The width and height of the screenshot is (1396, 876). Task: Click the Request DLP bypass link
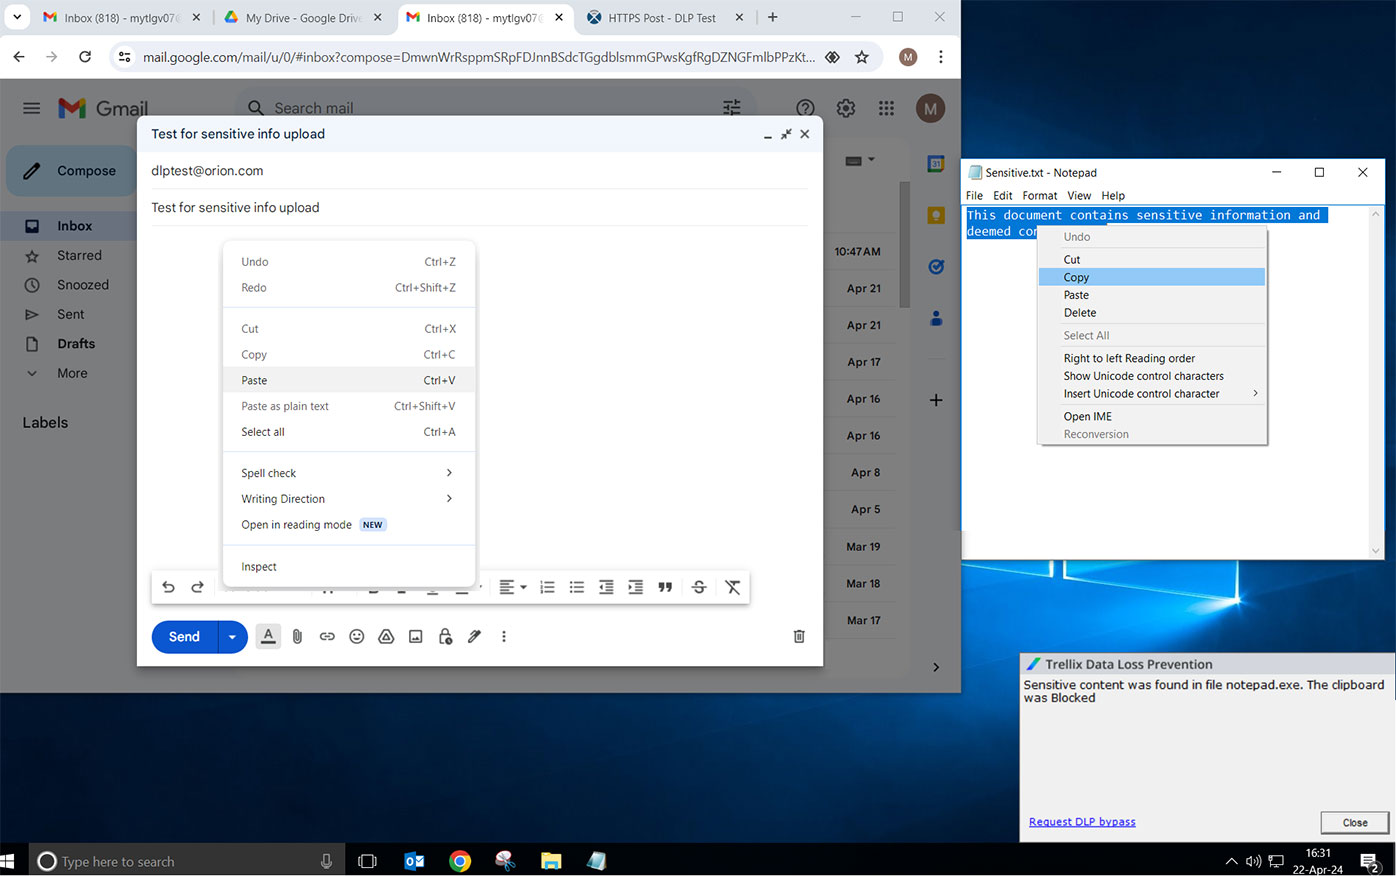1081,822
